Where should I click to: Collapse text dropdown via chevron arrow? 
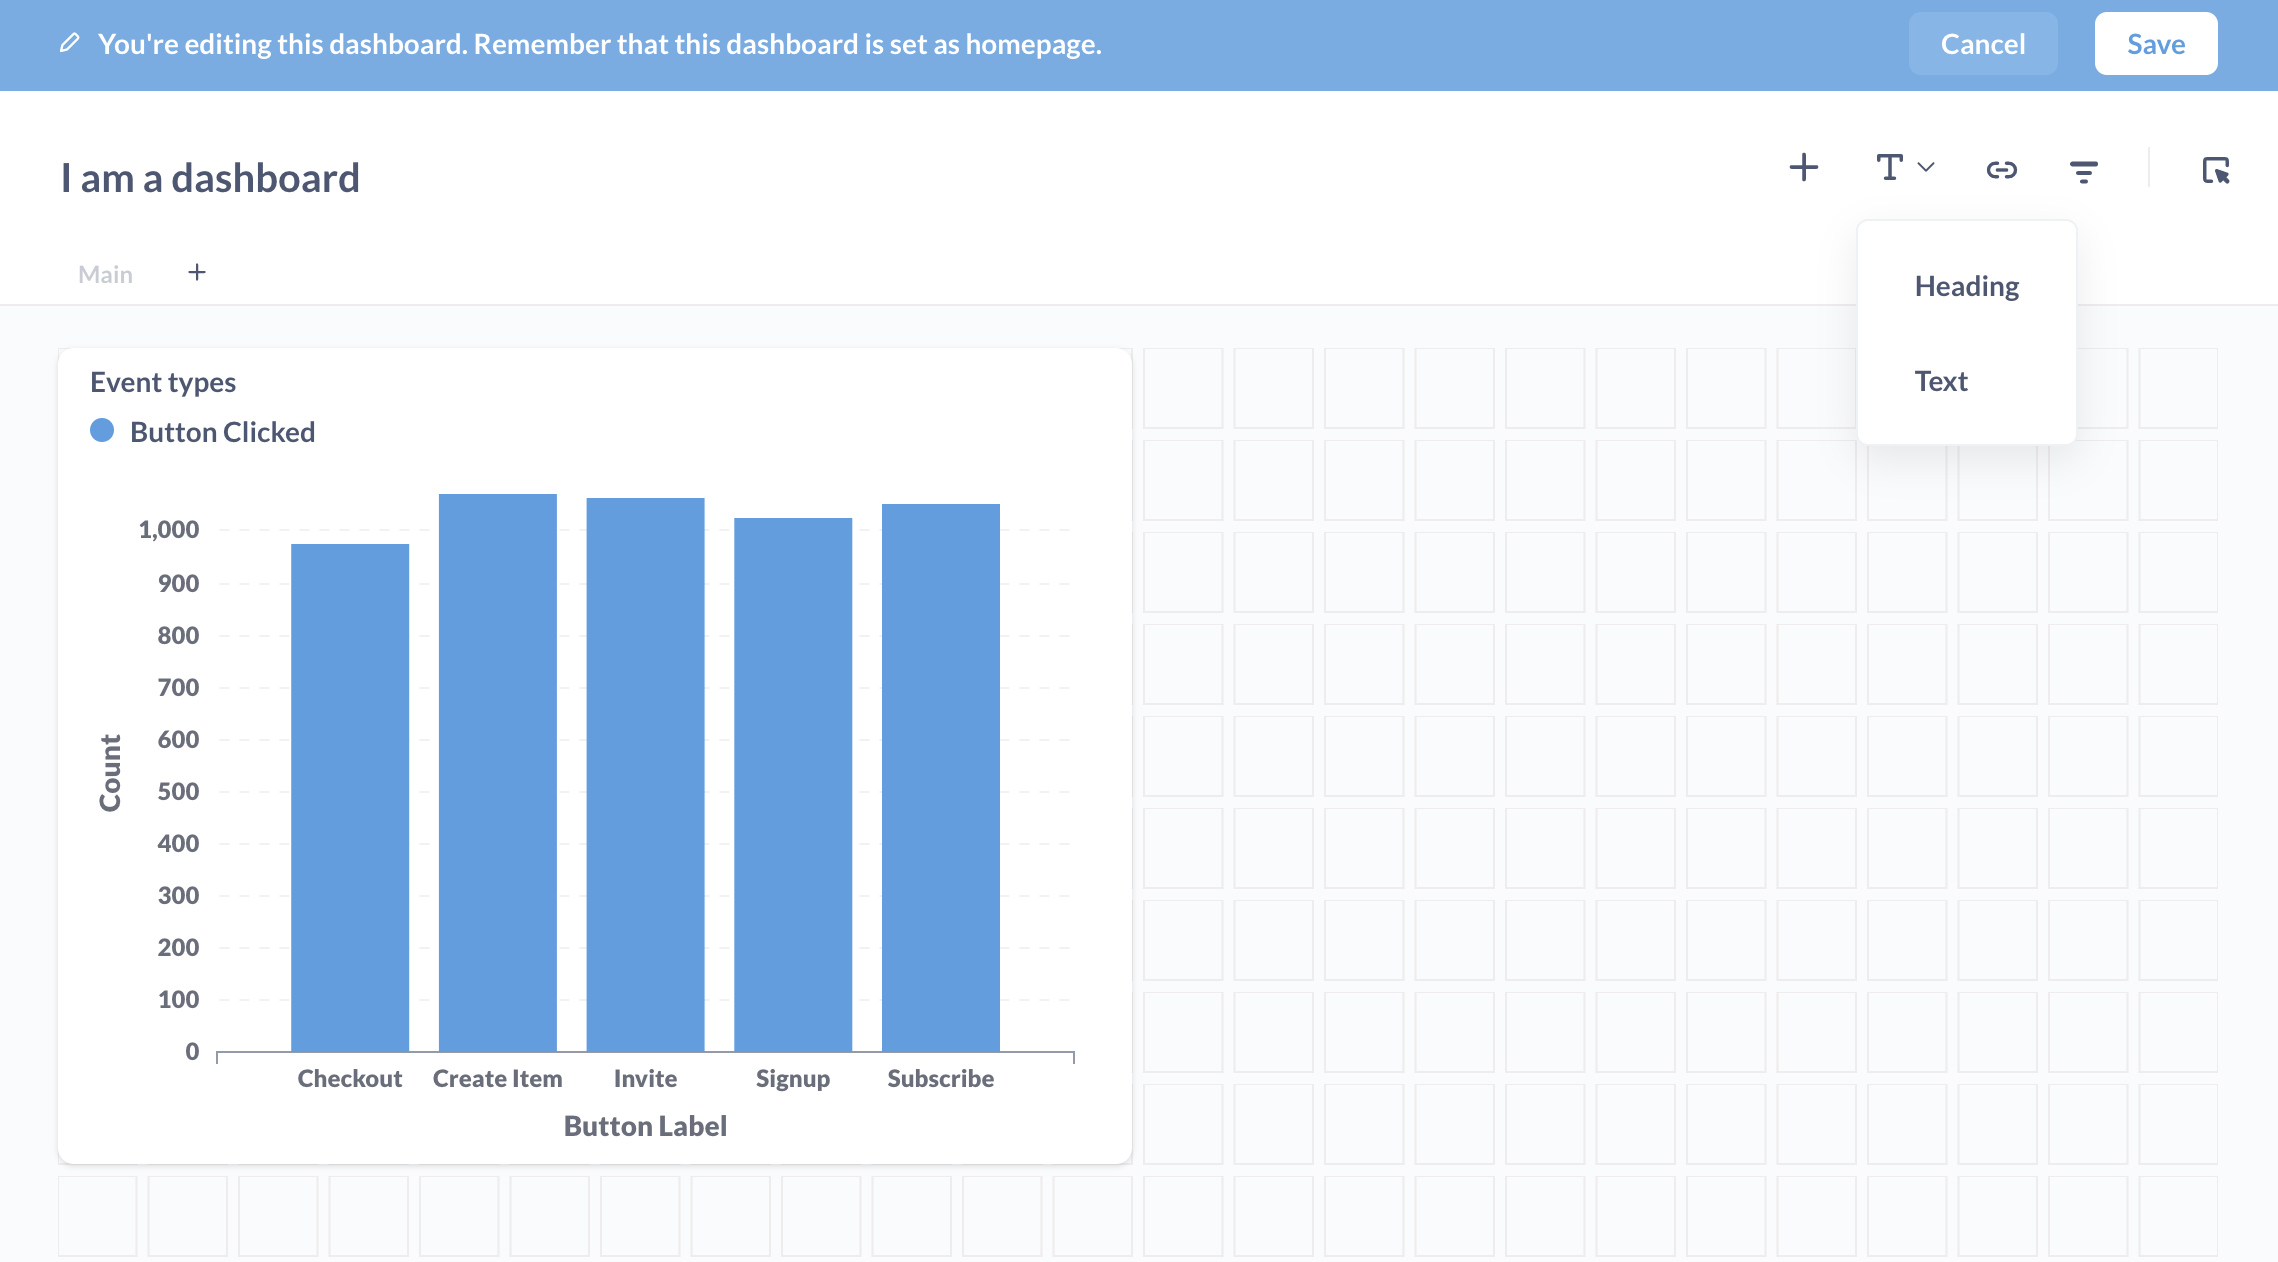[1926, 168]
